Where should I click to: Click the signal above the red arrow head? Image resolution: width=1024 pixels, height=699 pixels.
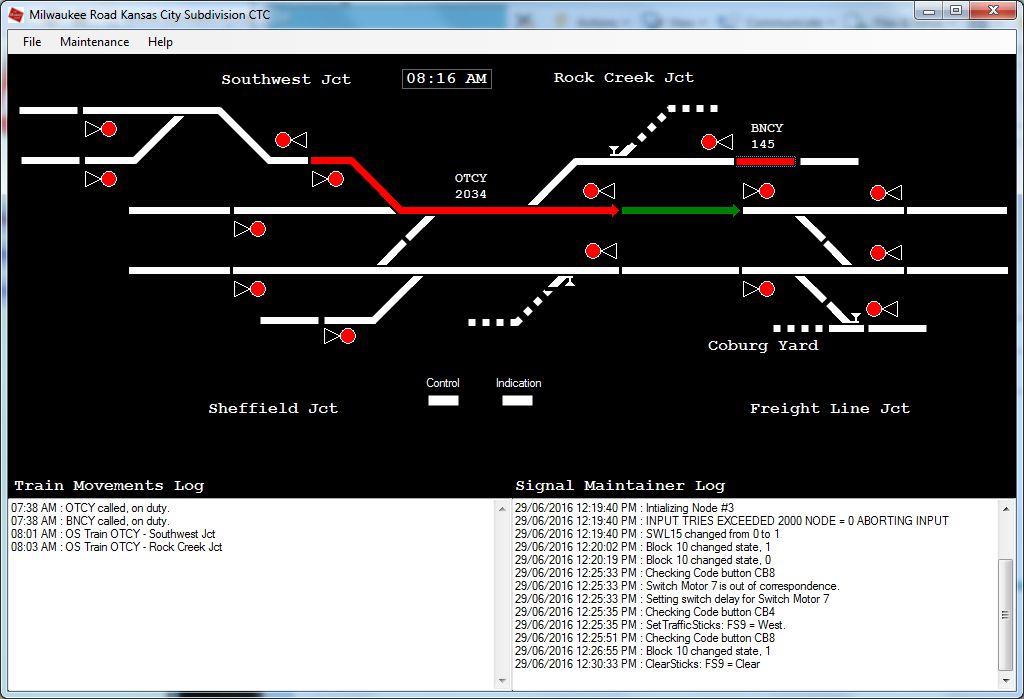point(599,191)
